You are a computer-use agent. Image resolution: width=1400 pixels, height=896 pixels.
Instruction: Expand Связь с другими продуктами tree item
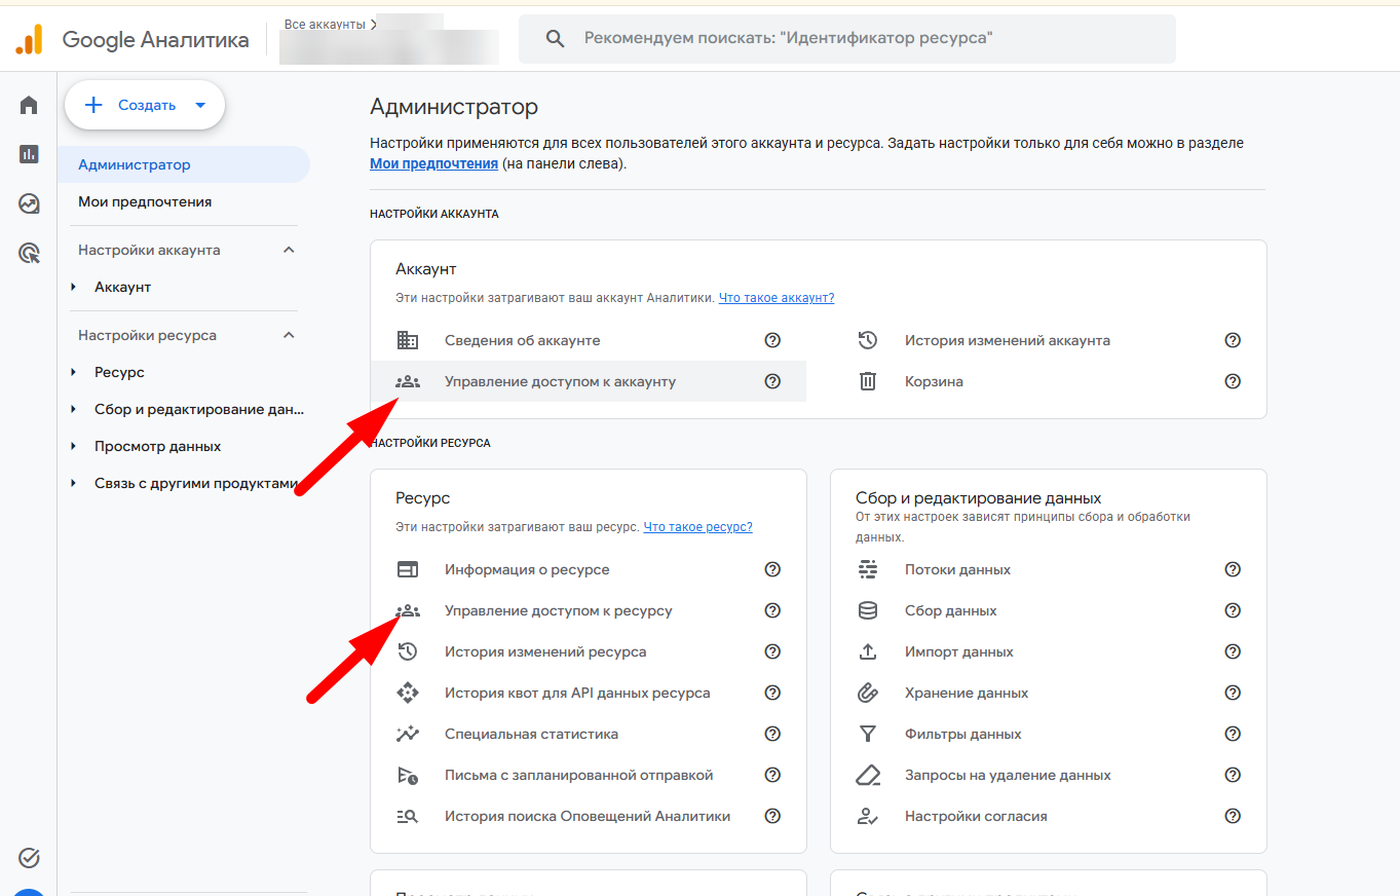(74, 483)
